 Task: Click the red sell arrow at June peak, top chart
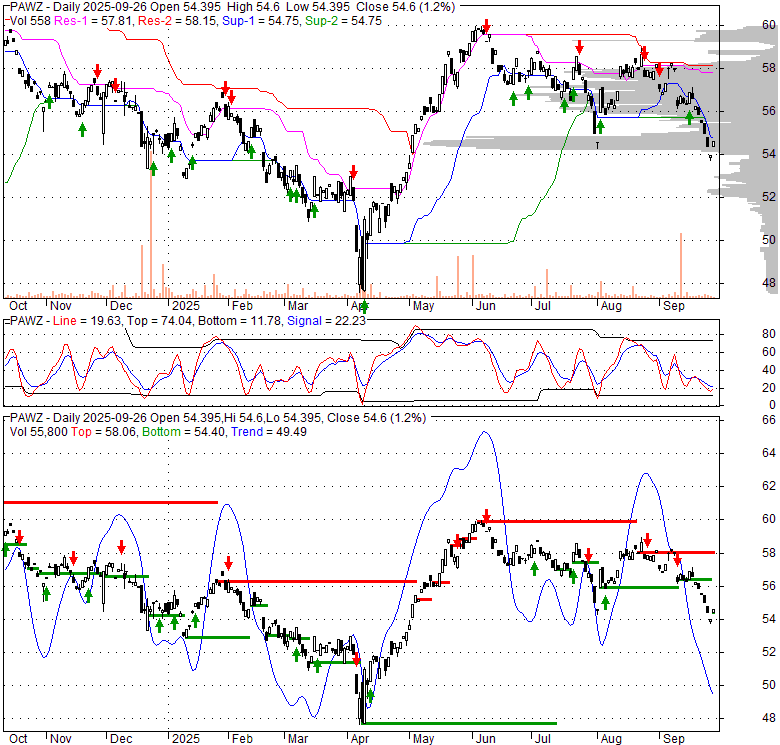coord(487,26)
